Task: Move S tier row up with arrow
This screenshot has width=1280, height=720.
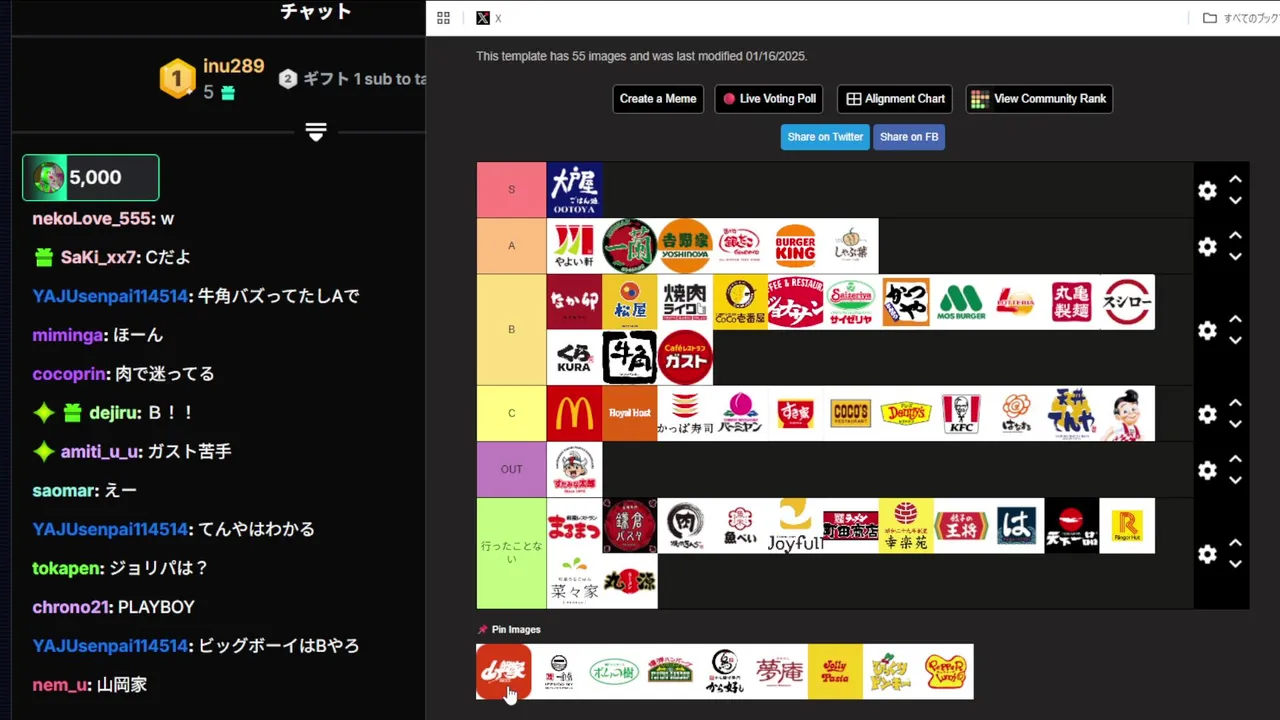Action: click(1235, 180)
